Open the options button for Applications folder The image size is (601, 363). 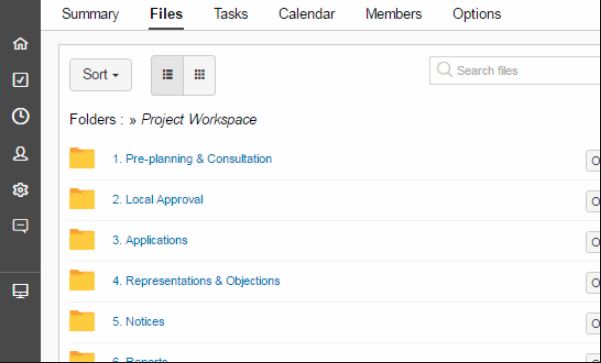pos(593,242)
